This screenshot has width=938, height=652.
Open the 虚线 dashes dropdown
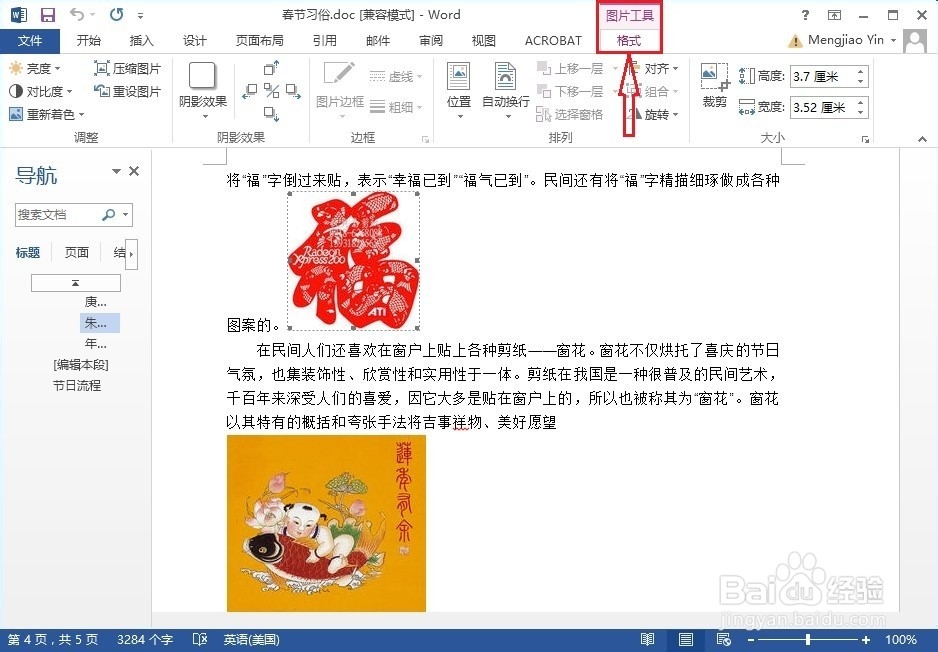[x=396, y=76]
